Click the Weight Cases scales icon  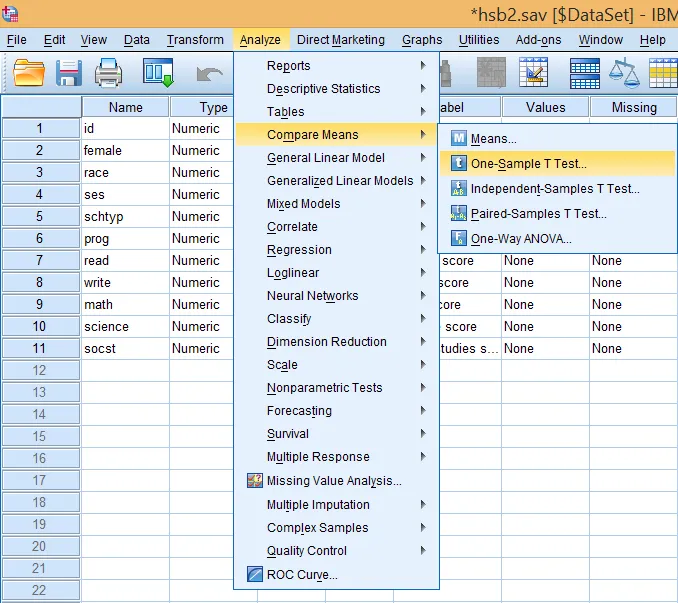point(624,73)
